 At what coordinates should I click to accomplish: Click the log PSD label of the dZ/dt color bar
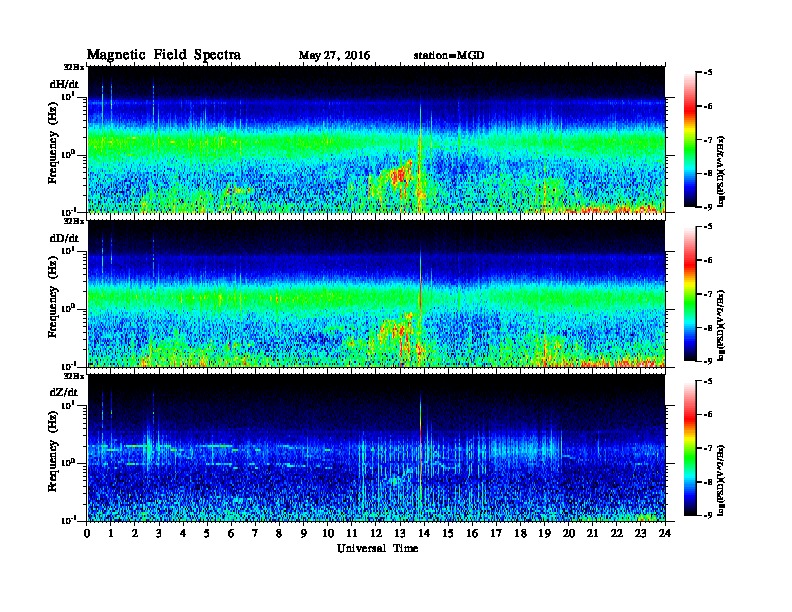(722, 480)
